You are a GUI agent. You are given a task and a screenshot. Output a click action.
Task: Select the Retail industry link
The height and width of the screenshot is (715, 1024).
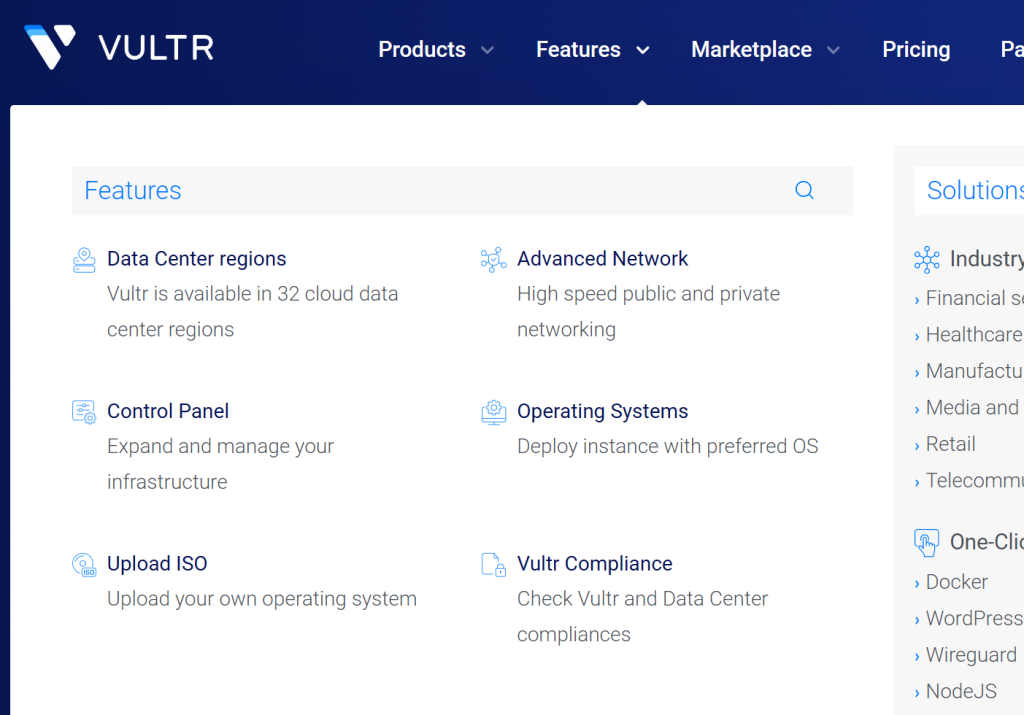pyautogui.click(x=950, y=444)
